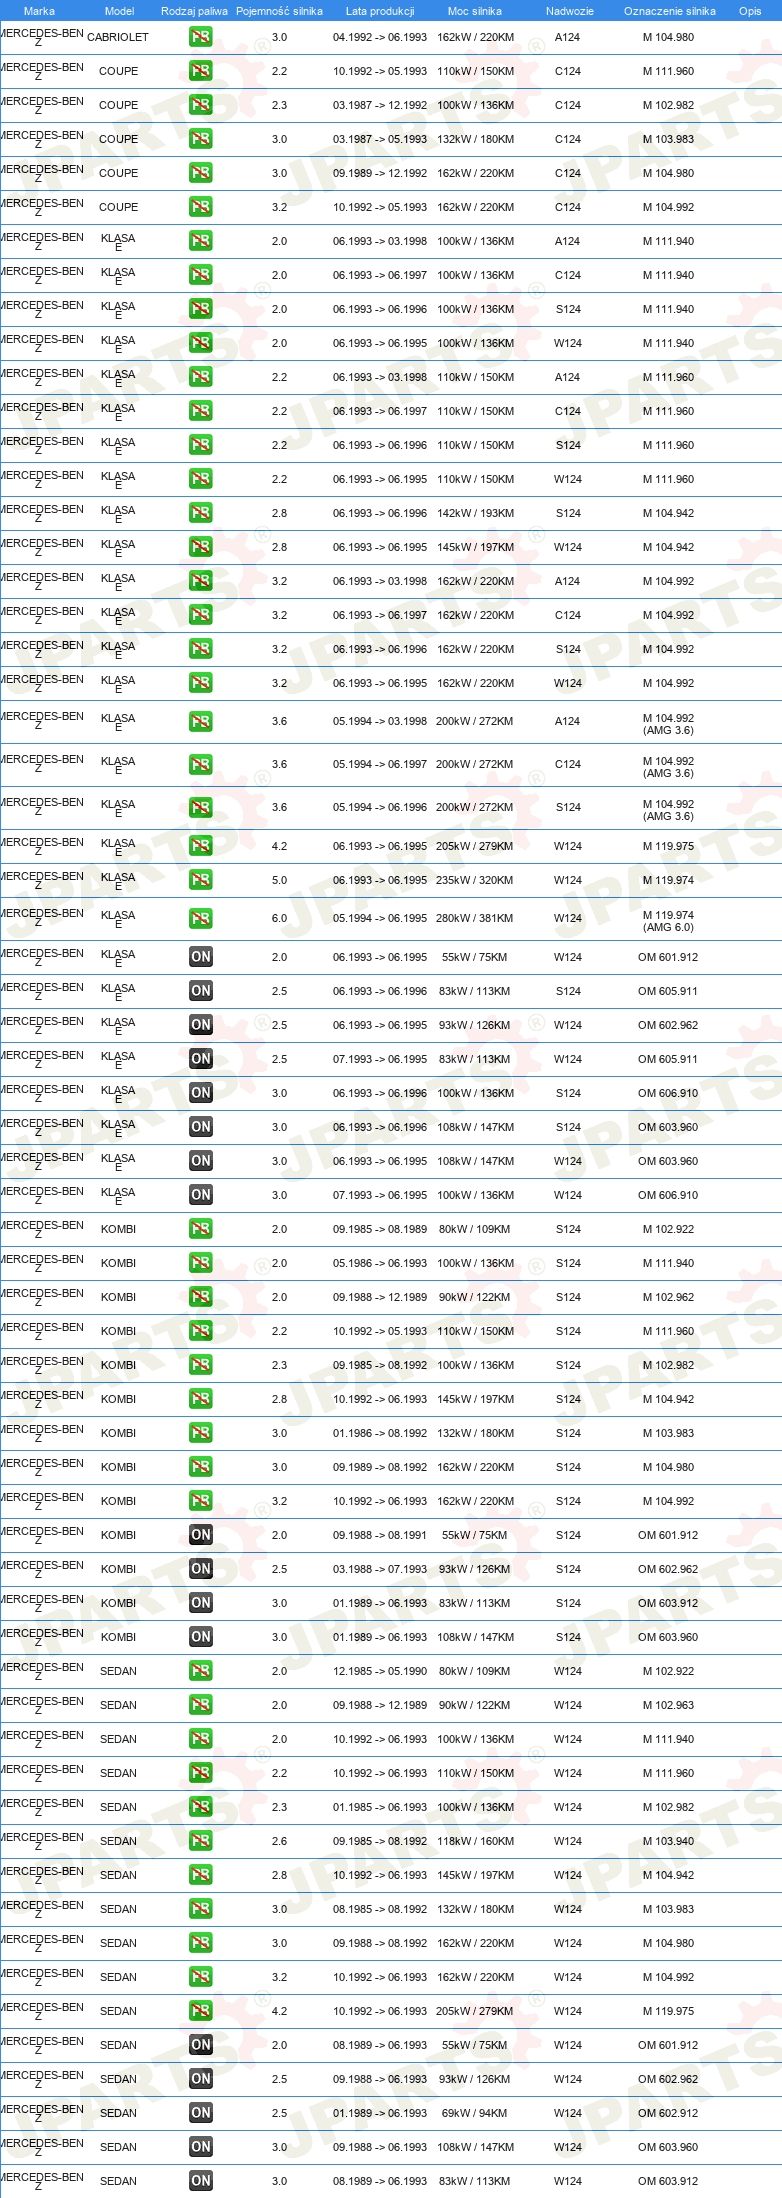The image size is (782, 2198).
Task: Click production years 04.1992 -> 06.1993
Action: [380, 37]
